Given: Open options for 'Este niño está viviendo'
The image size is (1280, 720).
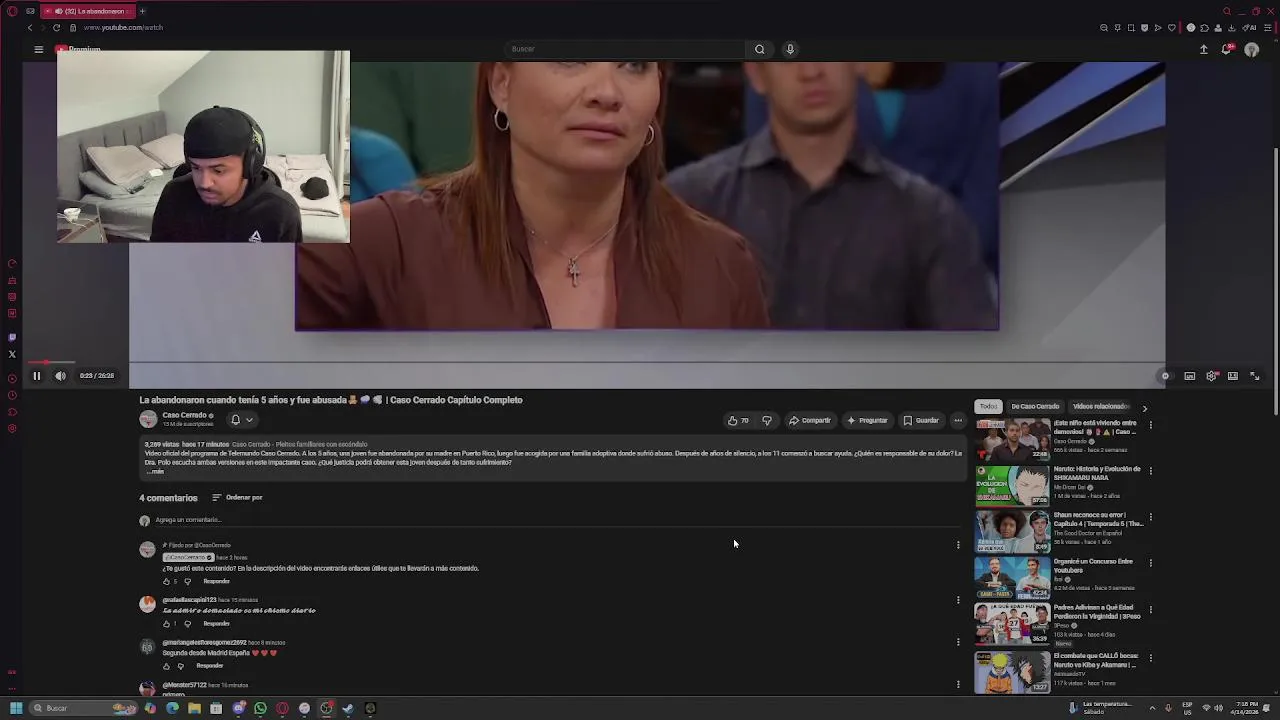Looking at the screenshot, I should pos(1150,425).
